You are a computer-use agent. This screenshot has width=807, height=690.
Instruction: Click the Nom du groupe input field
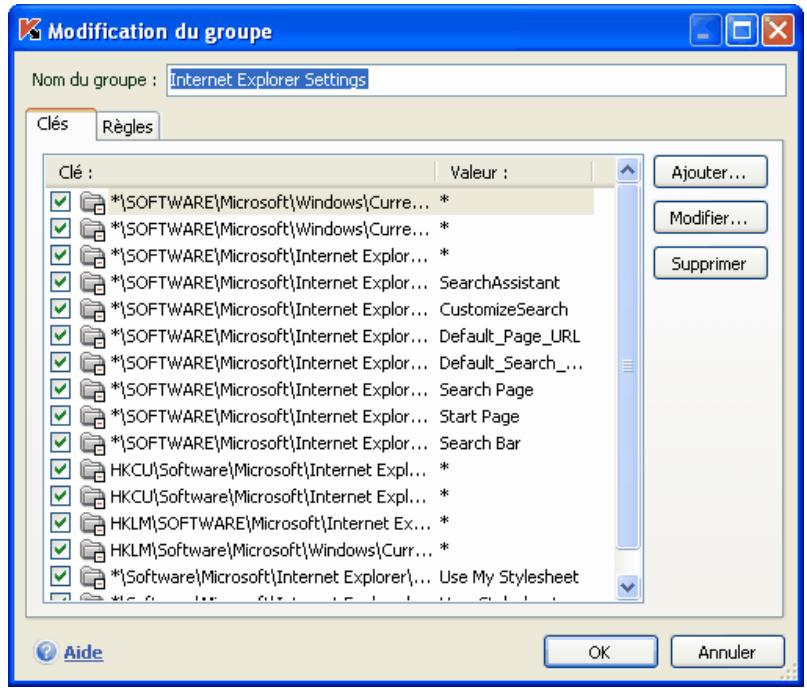pos(476,80)
